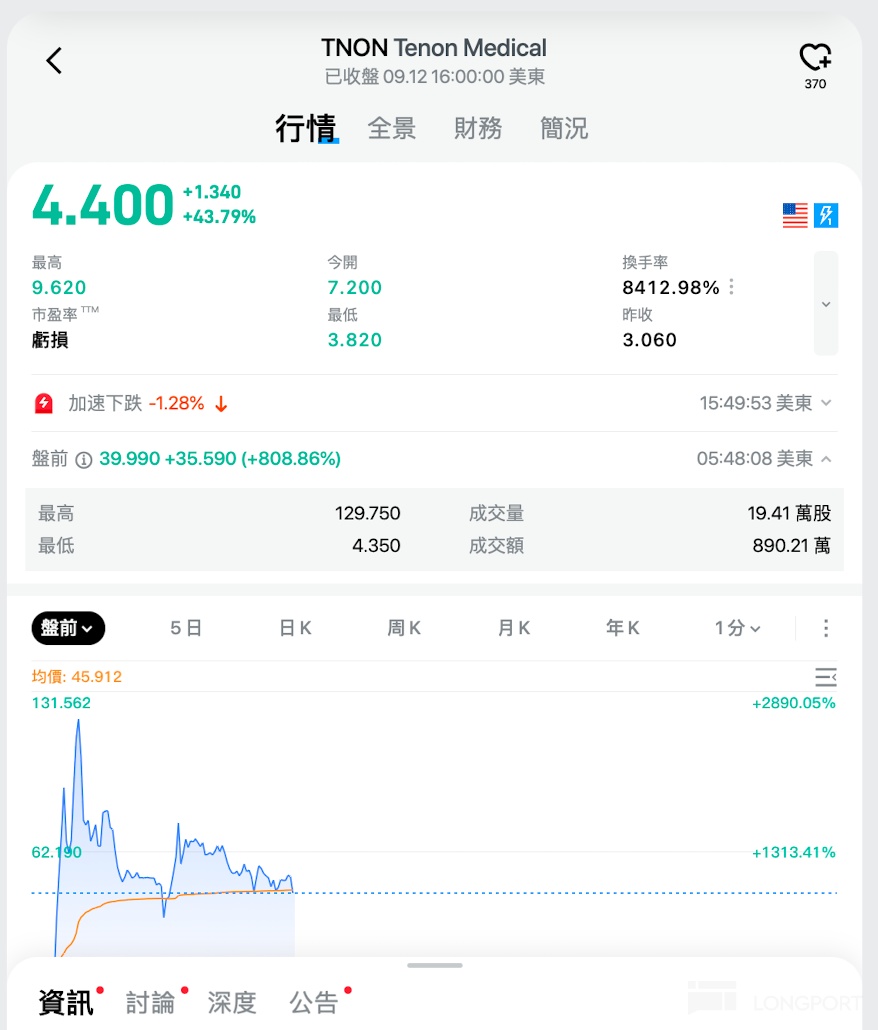Viewport: 878px width, 1030px height.
Task: Tap the change value +43.79%
Action: click(219, 217)
